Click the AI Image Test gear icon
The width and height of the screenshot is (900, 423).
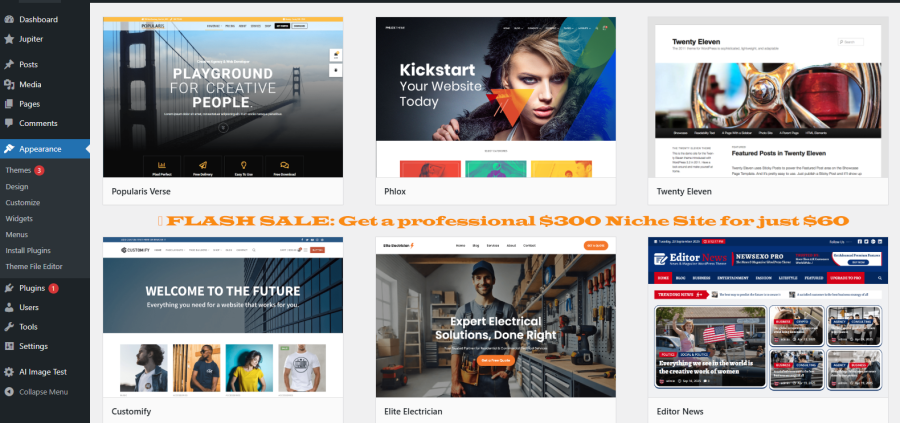pyautogui.click(x=9, y=372)
